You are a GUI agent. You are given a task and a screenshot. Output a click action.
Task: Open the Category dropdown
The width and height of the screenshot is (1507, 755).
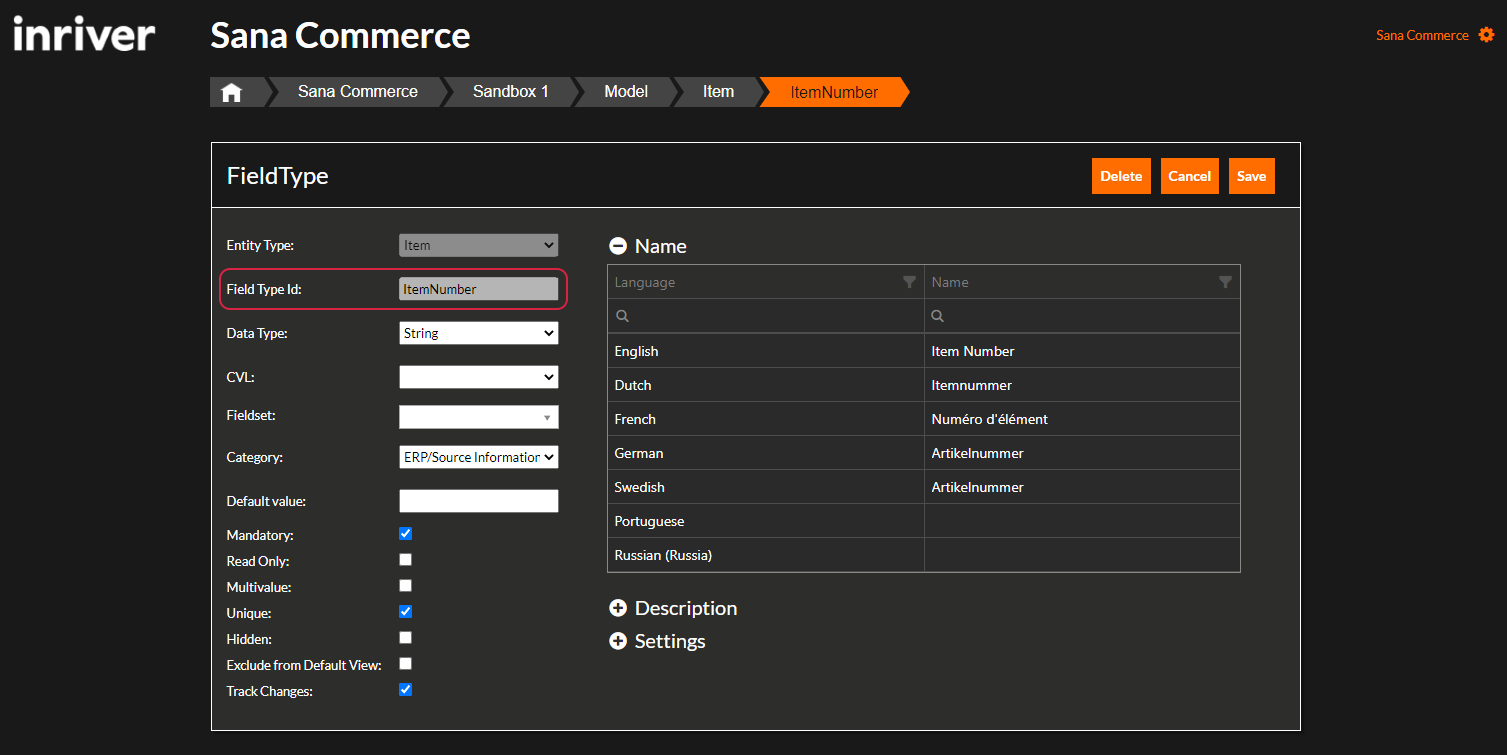478,457
